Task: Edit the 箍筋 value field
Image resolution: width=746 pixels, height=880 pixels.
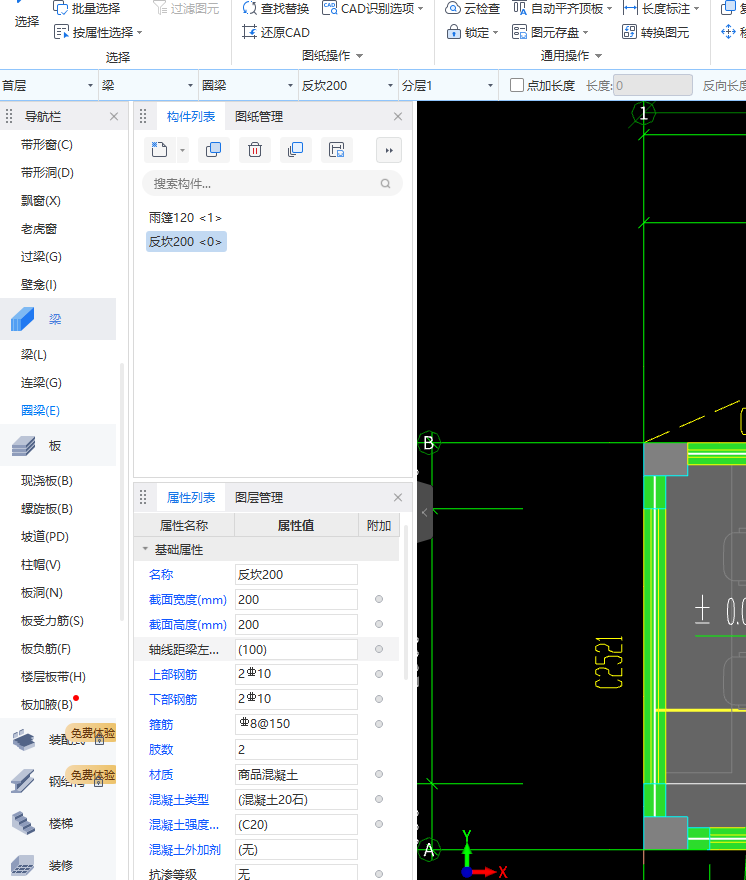Action: pos(296,724)
